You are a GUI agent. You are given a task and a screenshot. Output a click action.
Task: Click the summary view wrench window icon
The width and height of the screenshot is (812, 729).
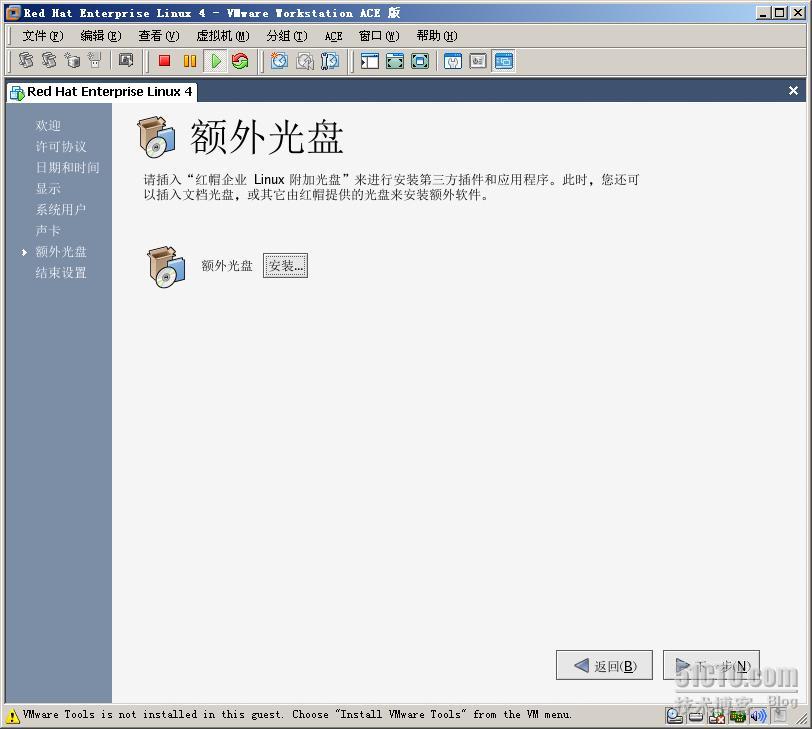coord(453,61)
